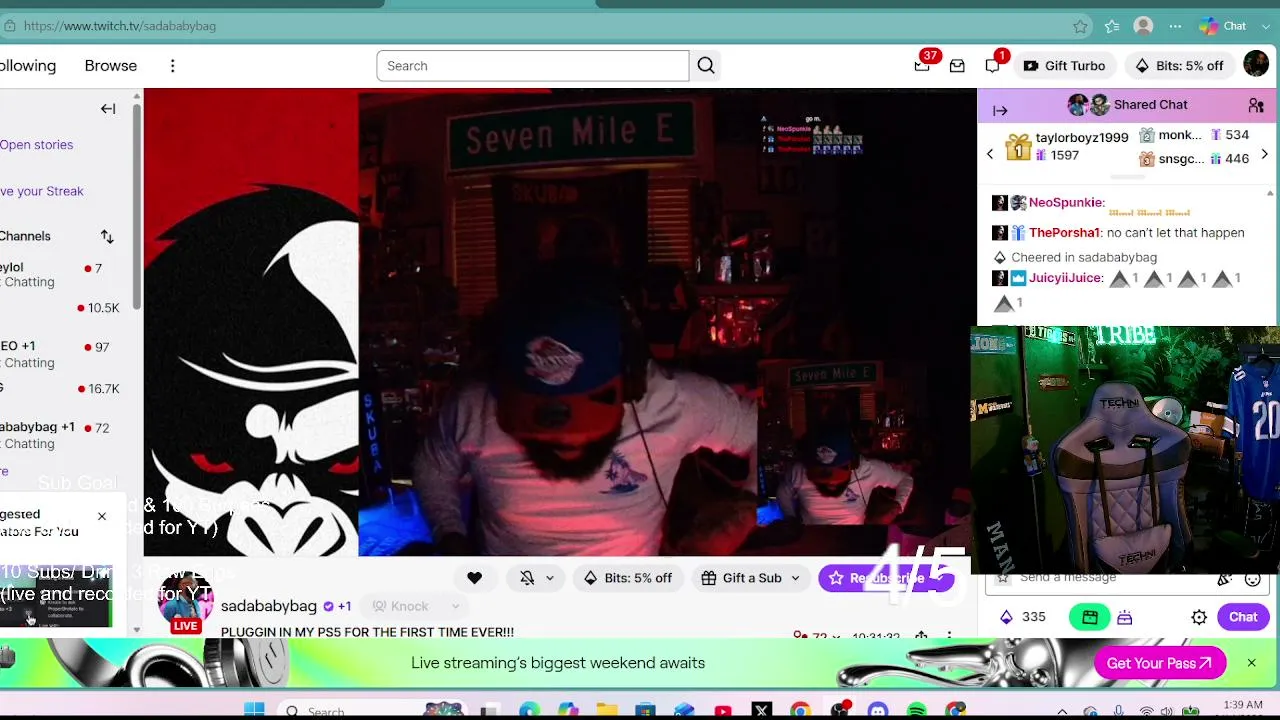Viewport: 1280px width, 720px height.
Task: Click NeoSpunkie username in chat
Action: click(1066, 203)
